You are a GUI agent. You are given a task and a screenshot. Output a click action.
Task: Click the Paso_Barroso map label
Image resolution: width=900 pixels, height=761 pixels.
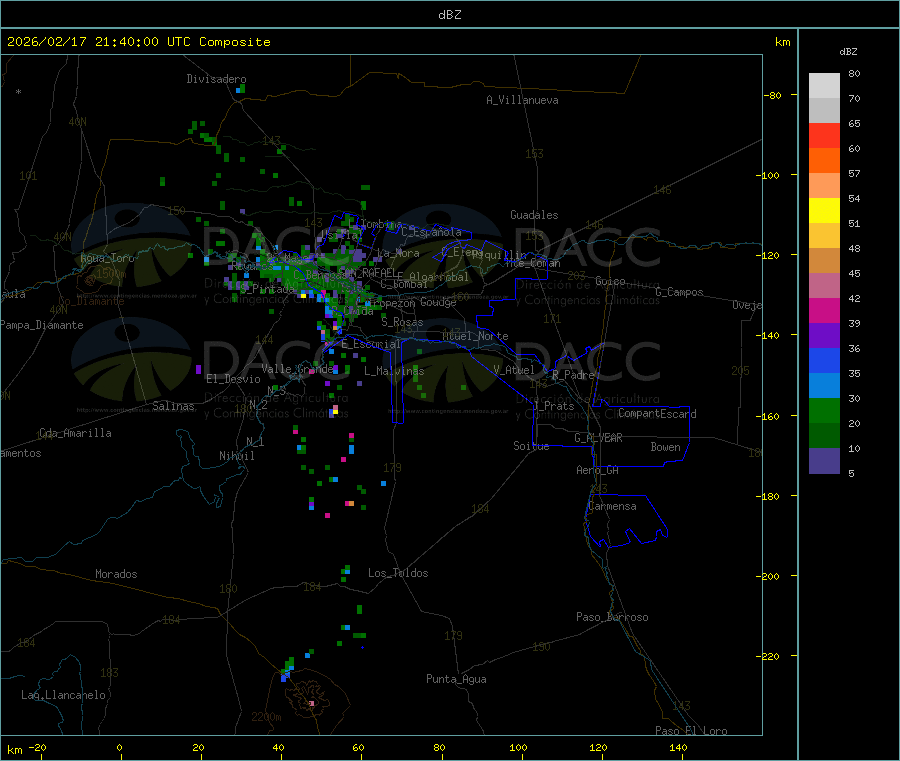pyautogui.click(x=612, y=617)
